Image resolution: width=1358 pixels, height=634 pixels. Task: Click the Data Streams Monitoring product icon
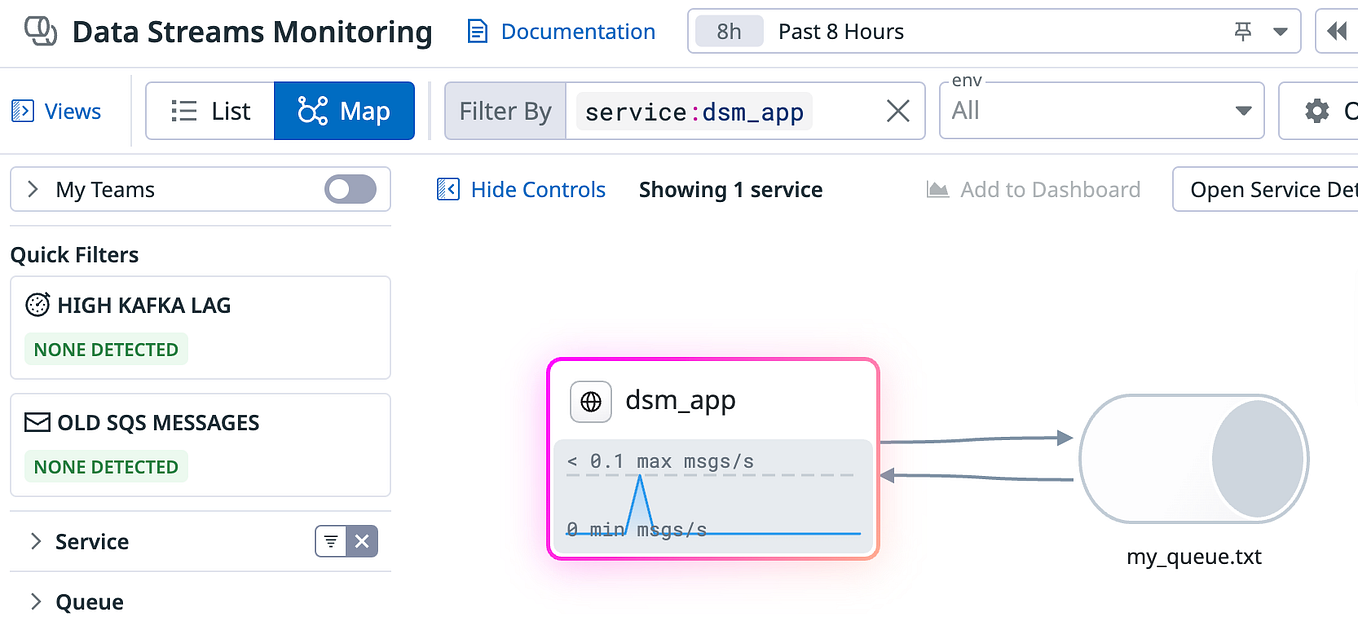[37, 31]
